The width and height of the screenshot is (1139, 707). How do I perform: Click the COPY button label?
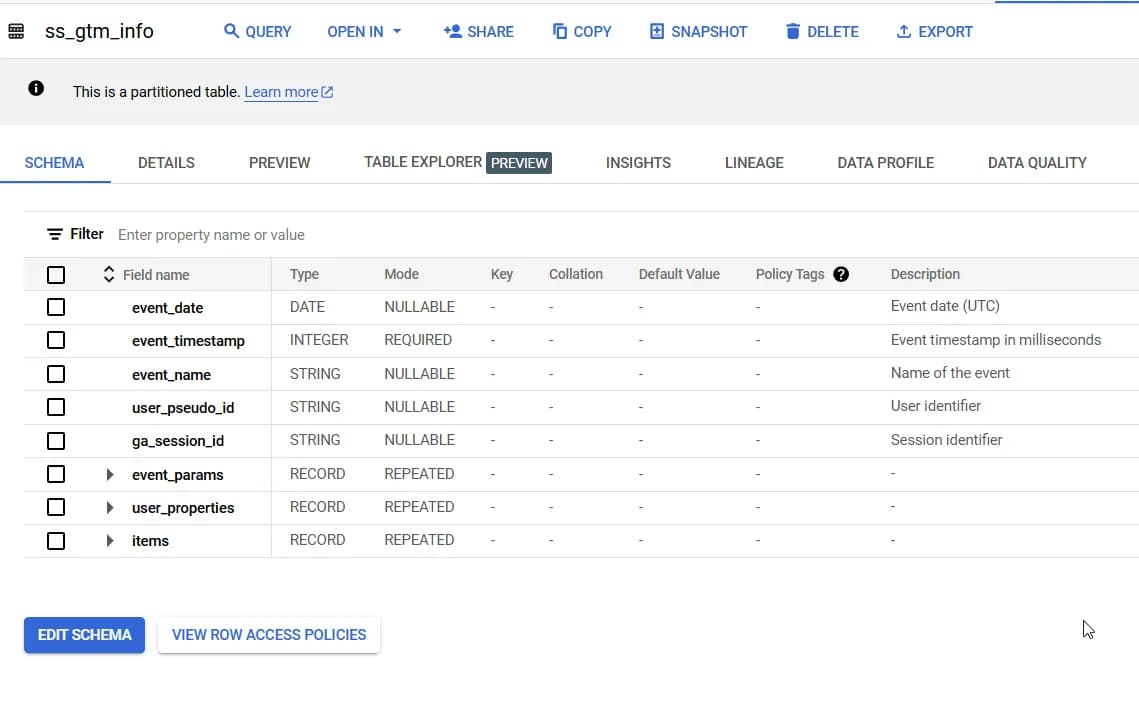(x=592, y=32)
